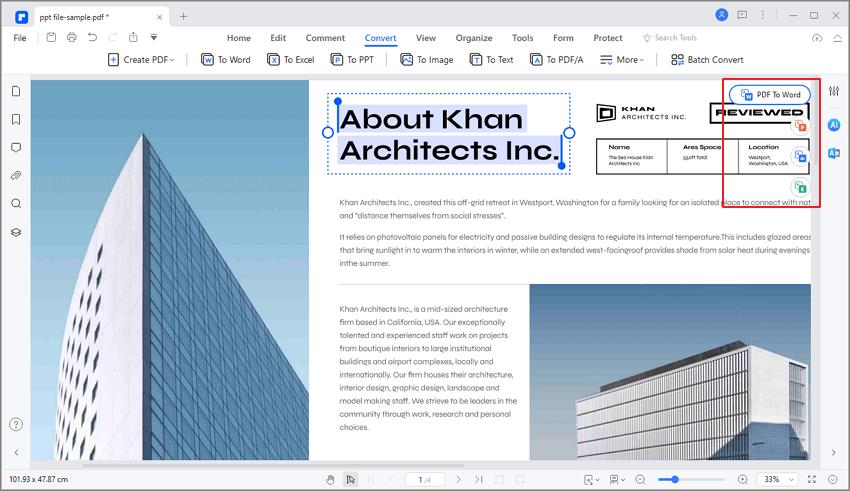Switch to the Edit tab

(x=278, y=38)
